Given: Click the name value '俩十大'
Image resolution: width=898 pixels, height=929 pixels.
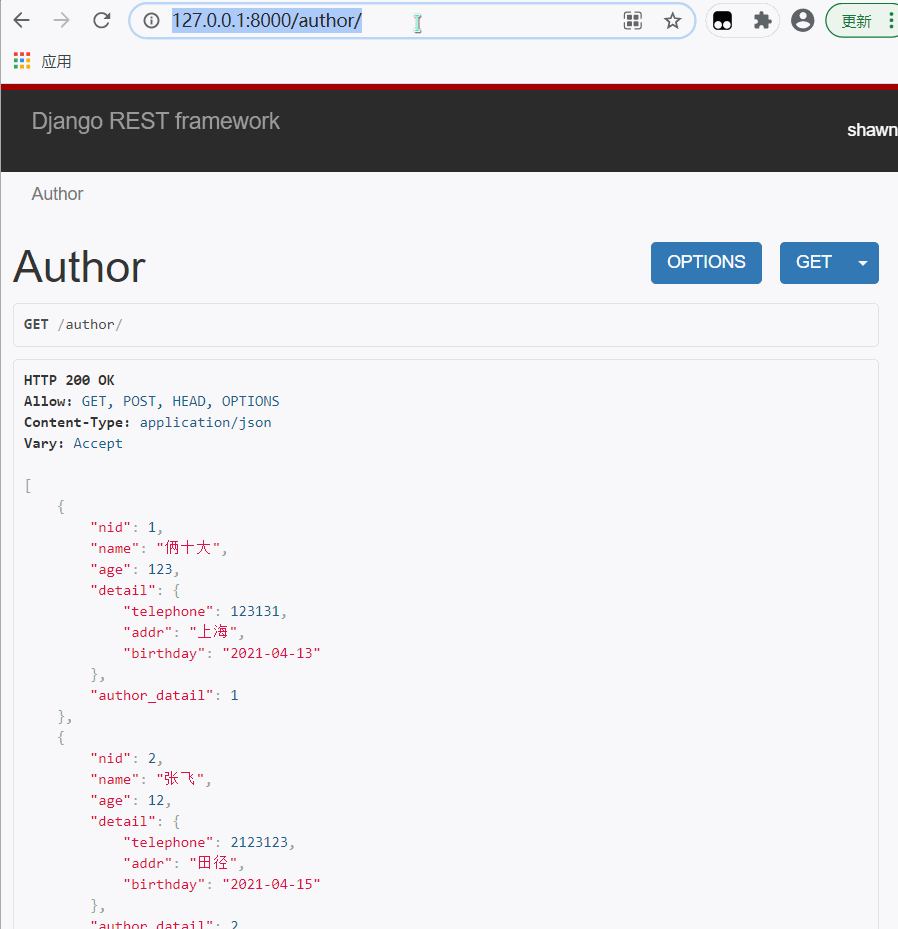Looking at the screenshot, I should click(x=187, y=548).
